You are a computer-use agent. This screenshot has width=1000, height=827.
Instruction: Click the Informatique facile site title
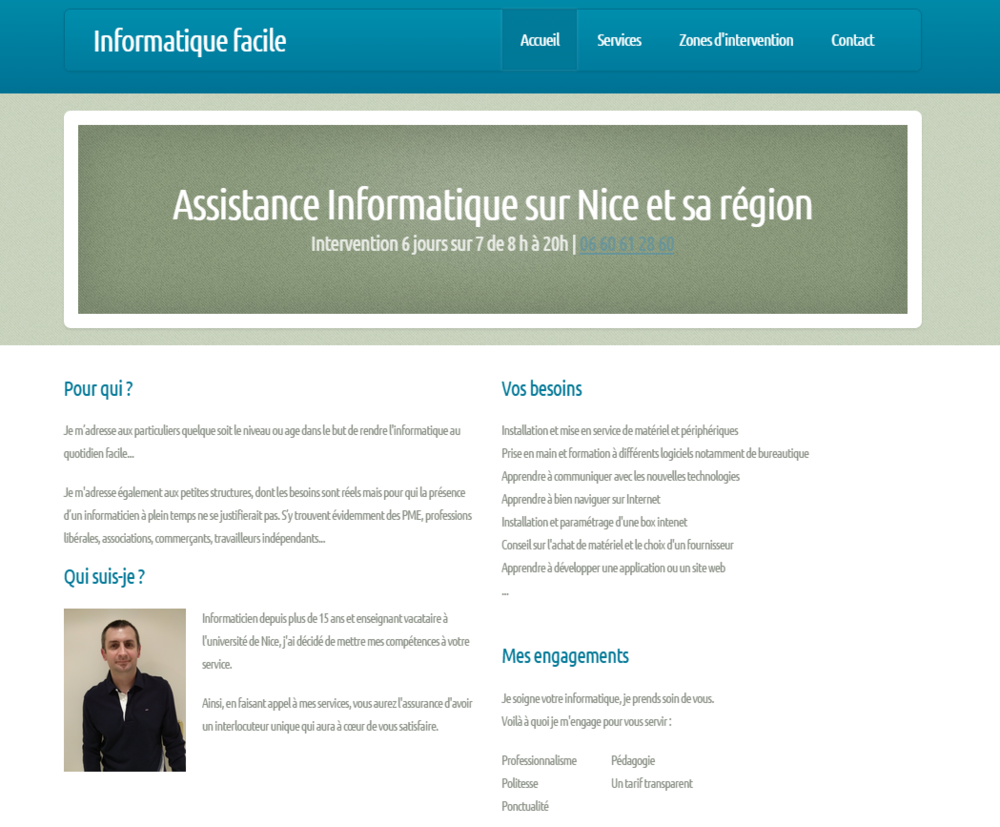click(x=189, y=41)
